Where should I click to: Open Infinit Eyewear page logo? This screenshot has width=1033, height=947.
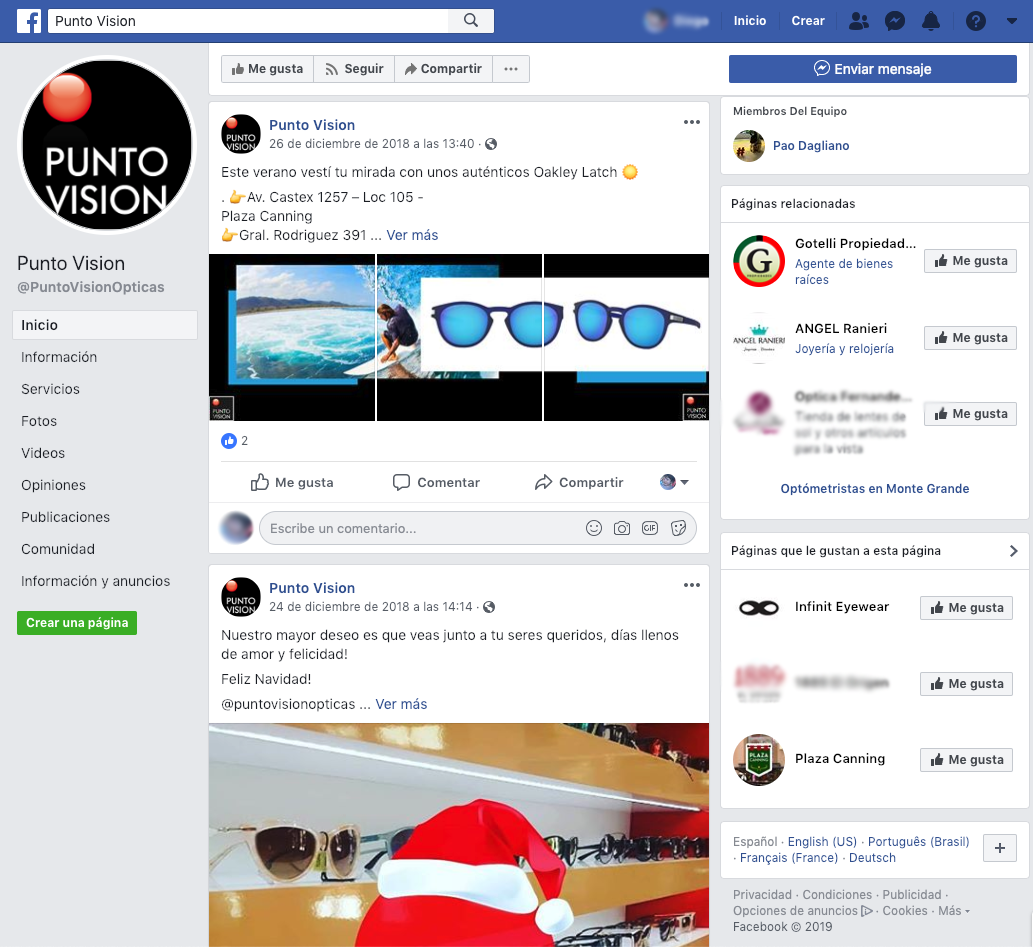759,608
